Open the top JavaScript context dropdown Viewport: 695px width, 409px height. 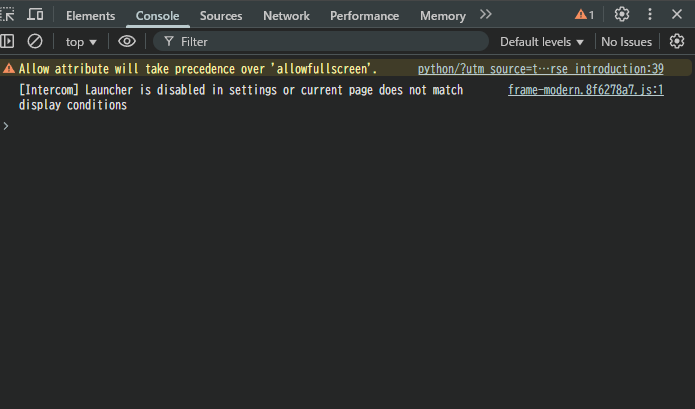(81, 42)
